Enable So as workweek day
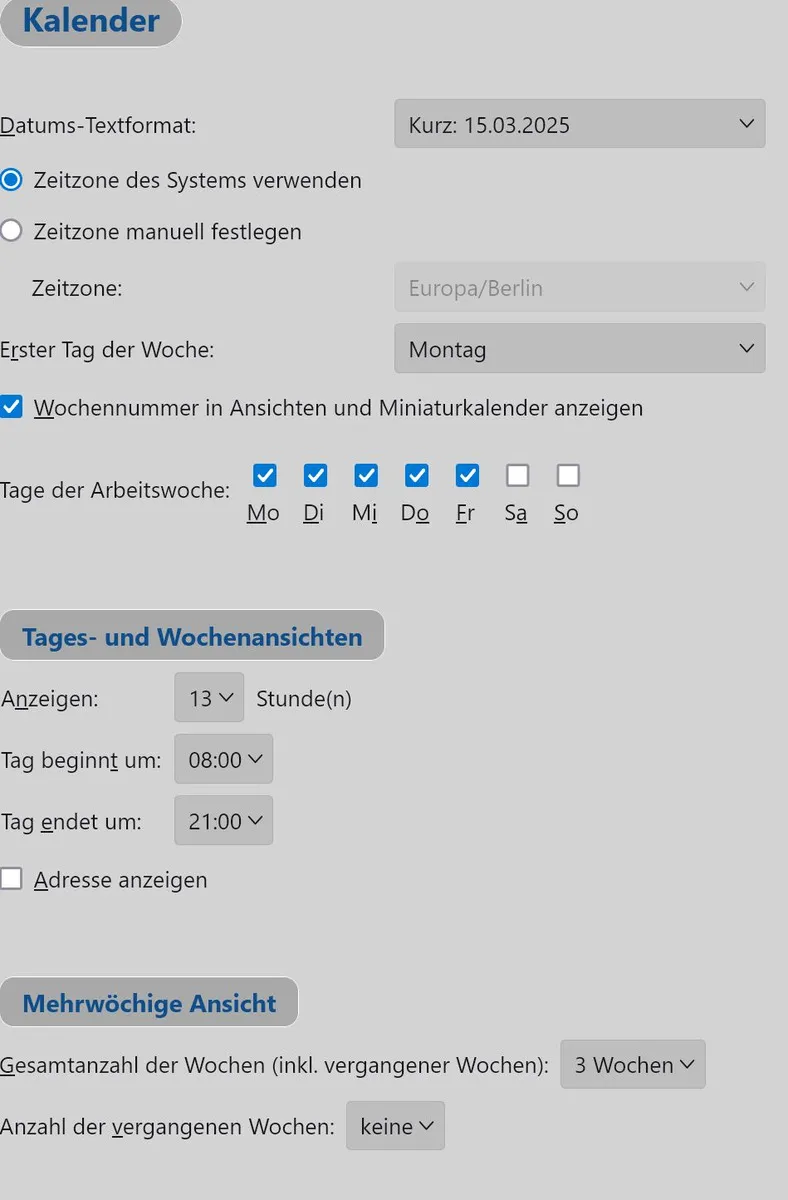This screenshot has height=1200, width=788. 568,475
